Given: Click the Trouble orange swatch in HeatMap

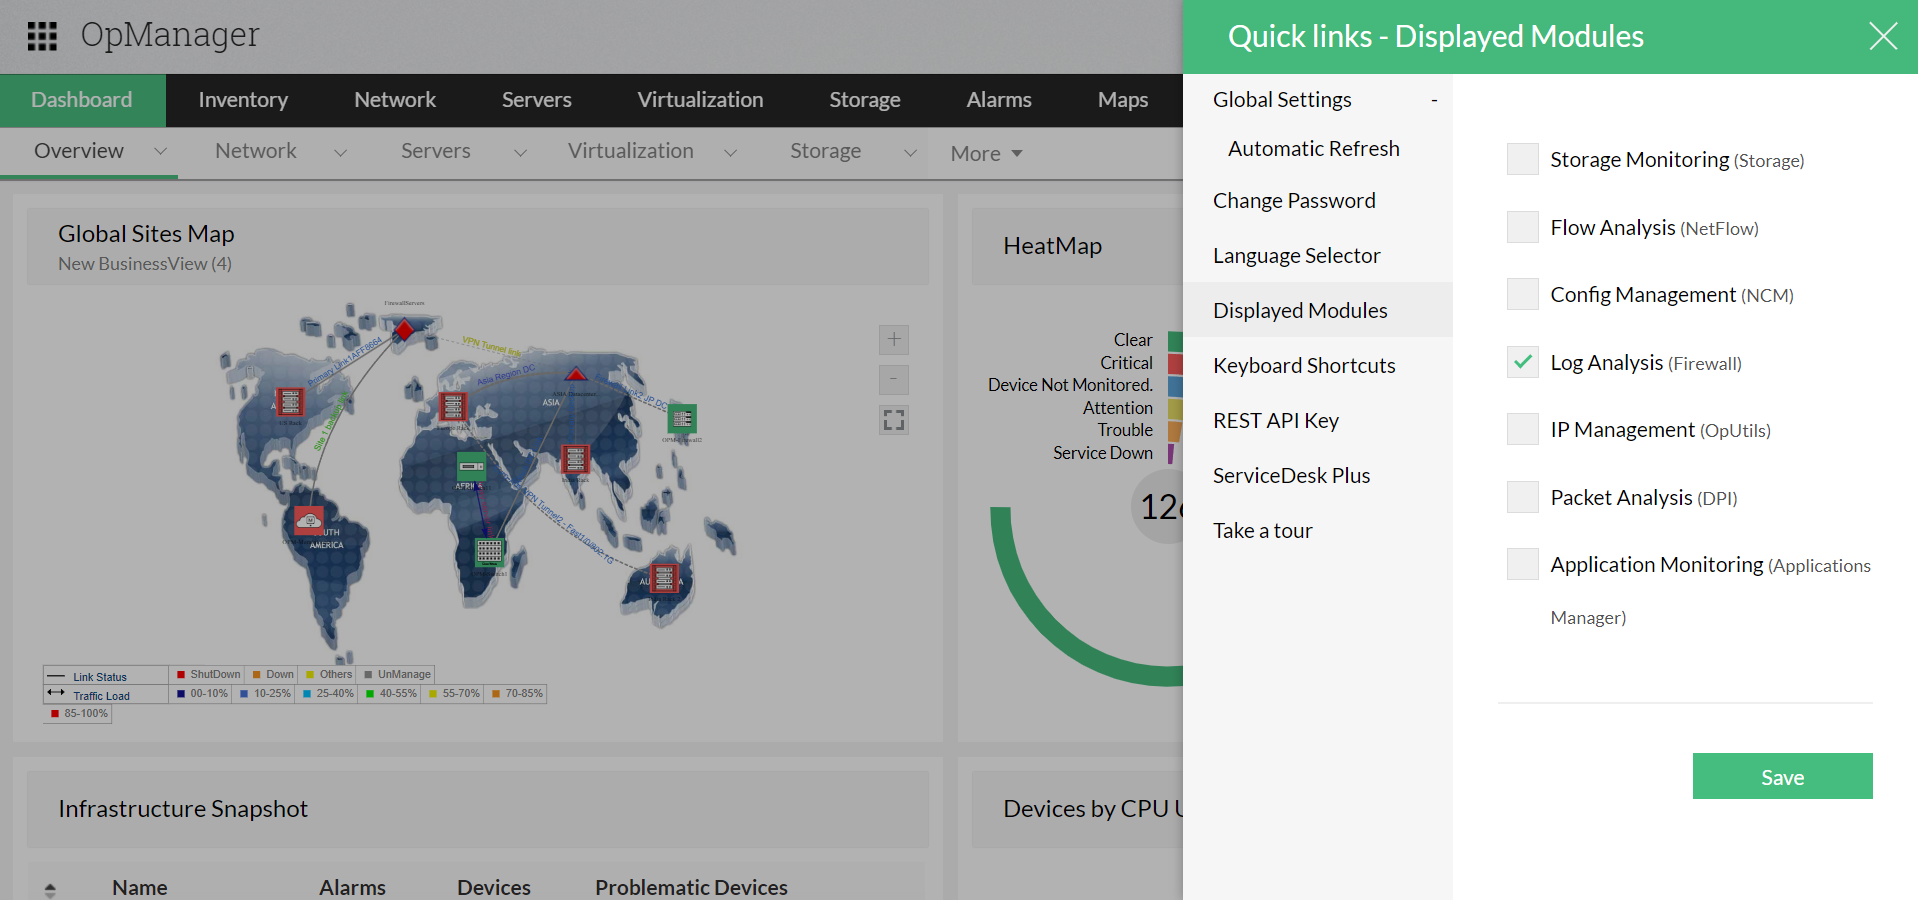Looking at the screenshot, I should pyautogui.click(x=1175, y=431).
